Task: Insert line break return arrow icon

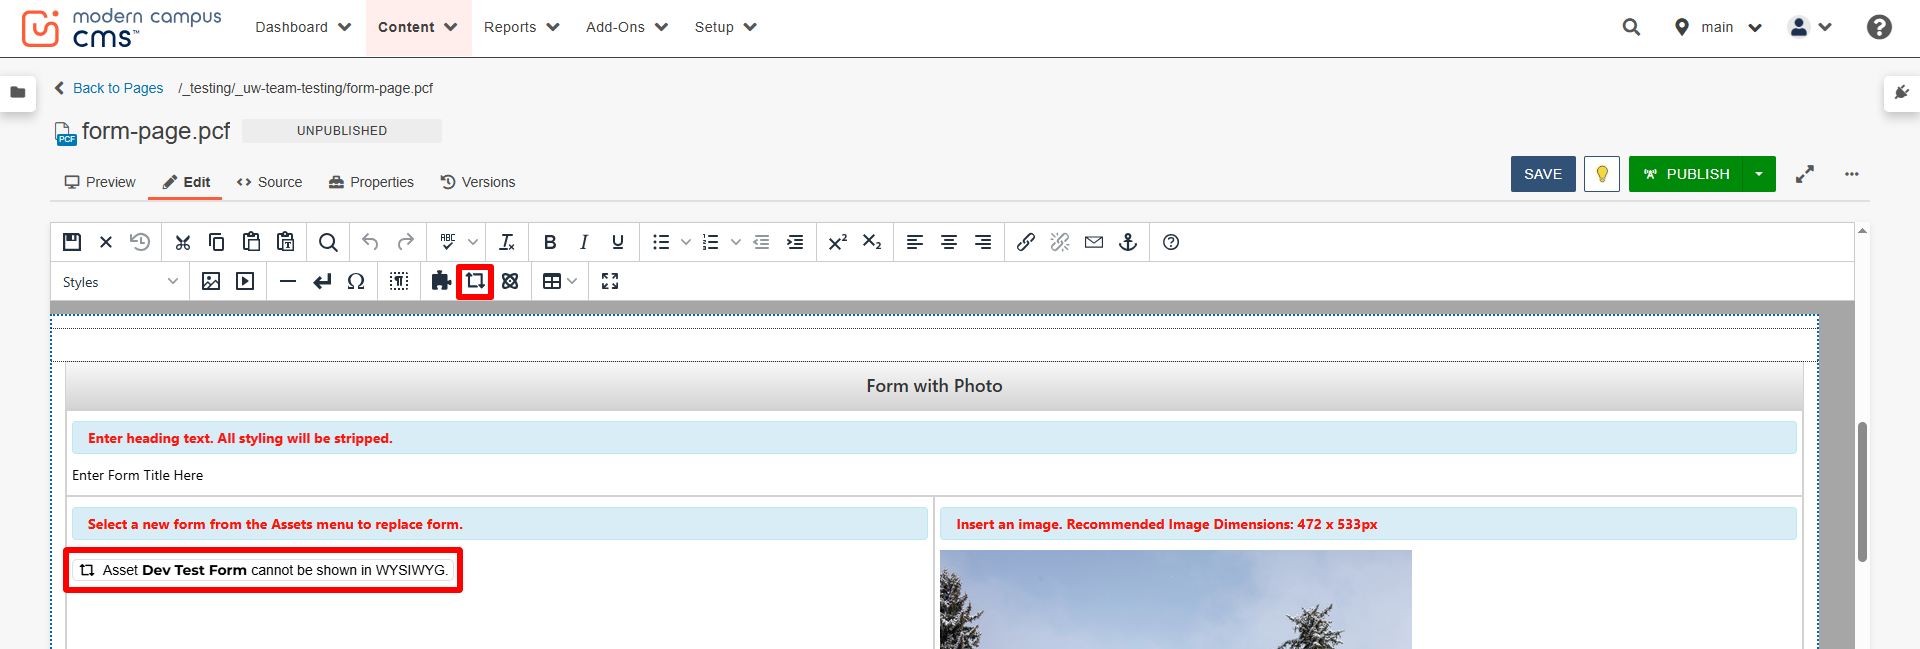Action: pos(322,281)
